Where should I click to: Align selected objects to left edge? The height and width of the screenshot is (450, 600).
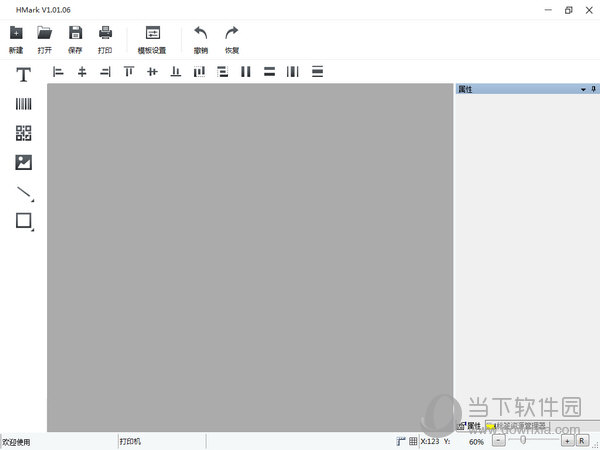[58, 72]
